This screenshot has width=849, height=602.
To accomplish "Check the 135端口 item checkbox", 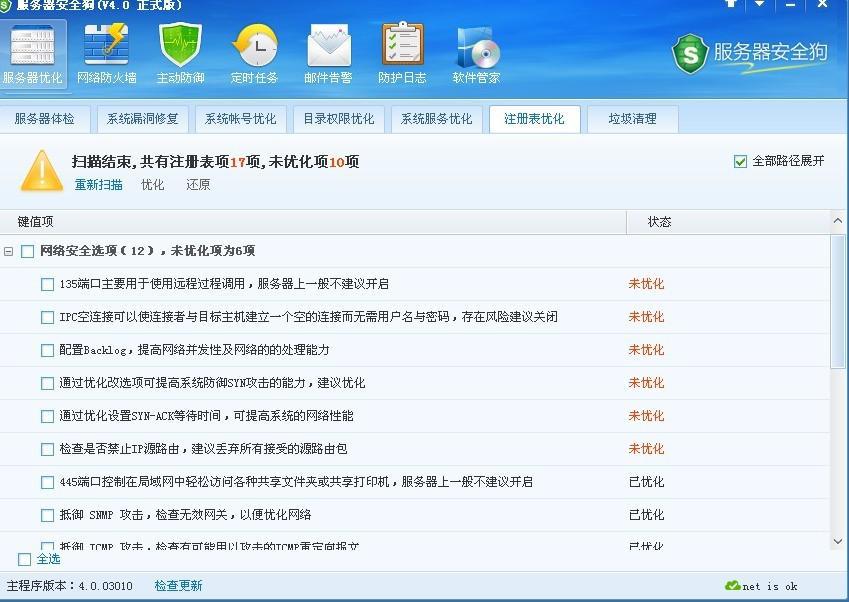I will click(47, 283).
